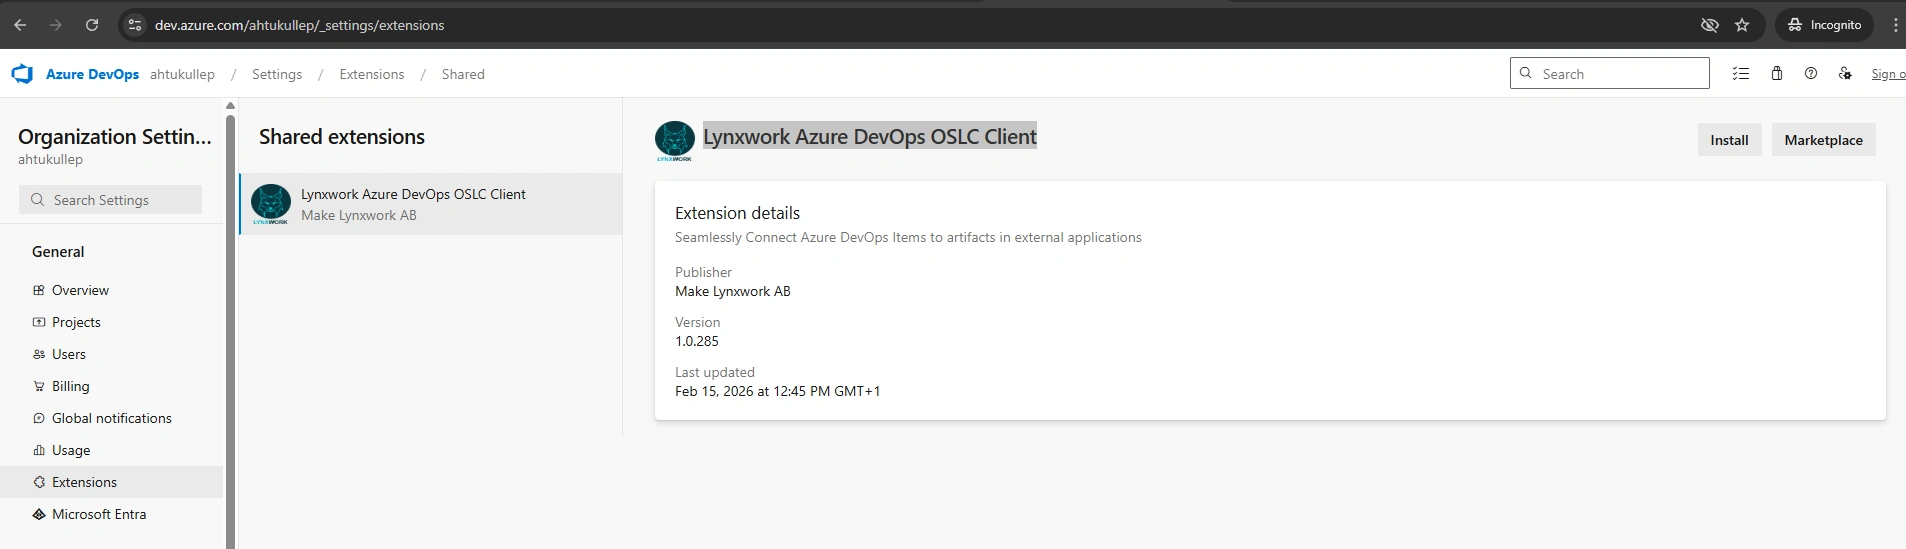Go to ahtukullep organization breadcrumb
This screenshot has height=549, width=1906.
[182, 74]
